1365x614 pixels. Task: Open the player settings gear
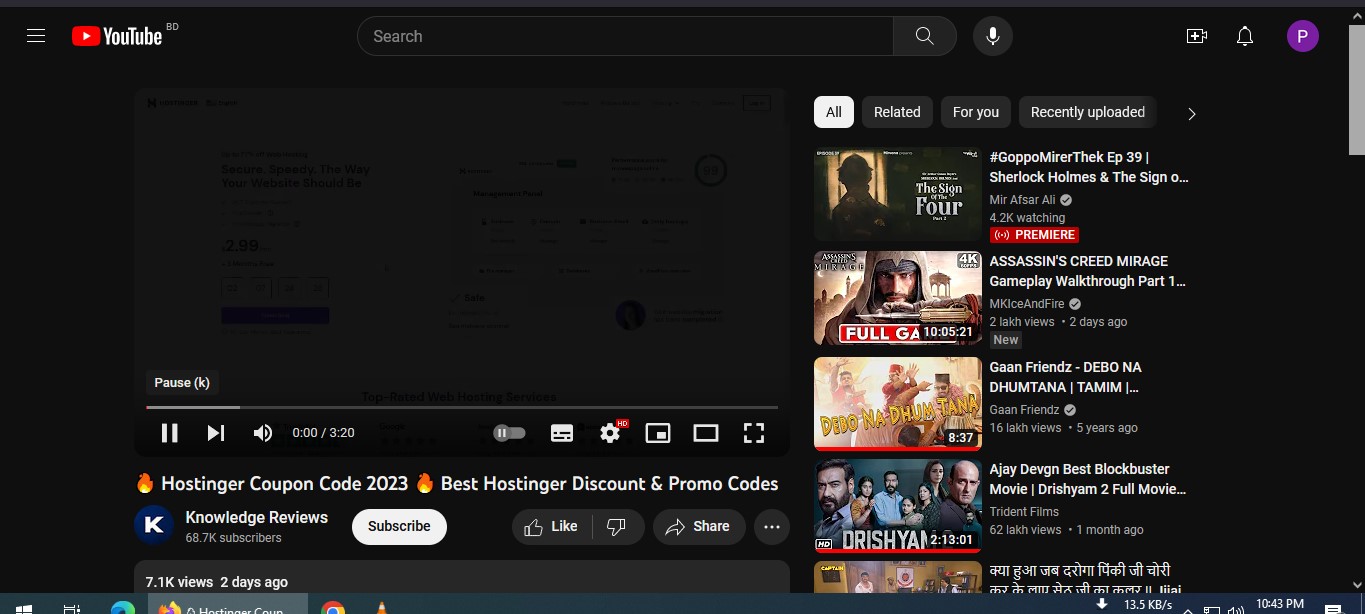pyautogui.click(x=610, y=433)
